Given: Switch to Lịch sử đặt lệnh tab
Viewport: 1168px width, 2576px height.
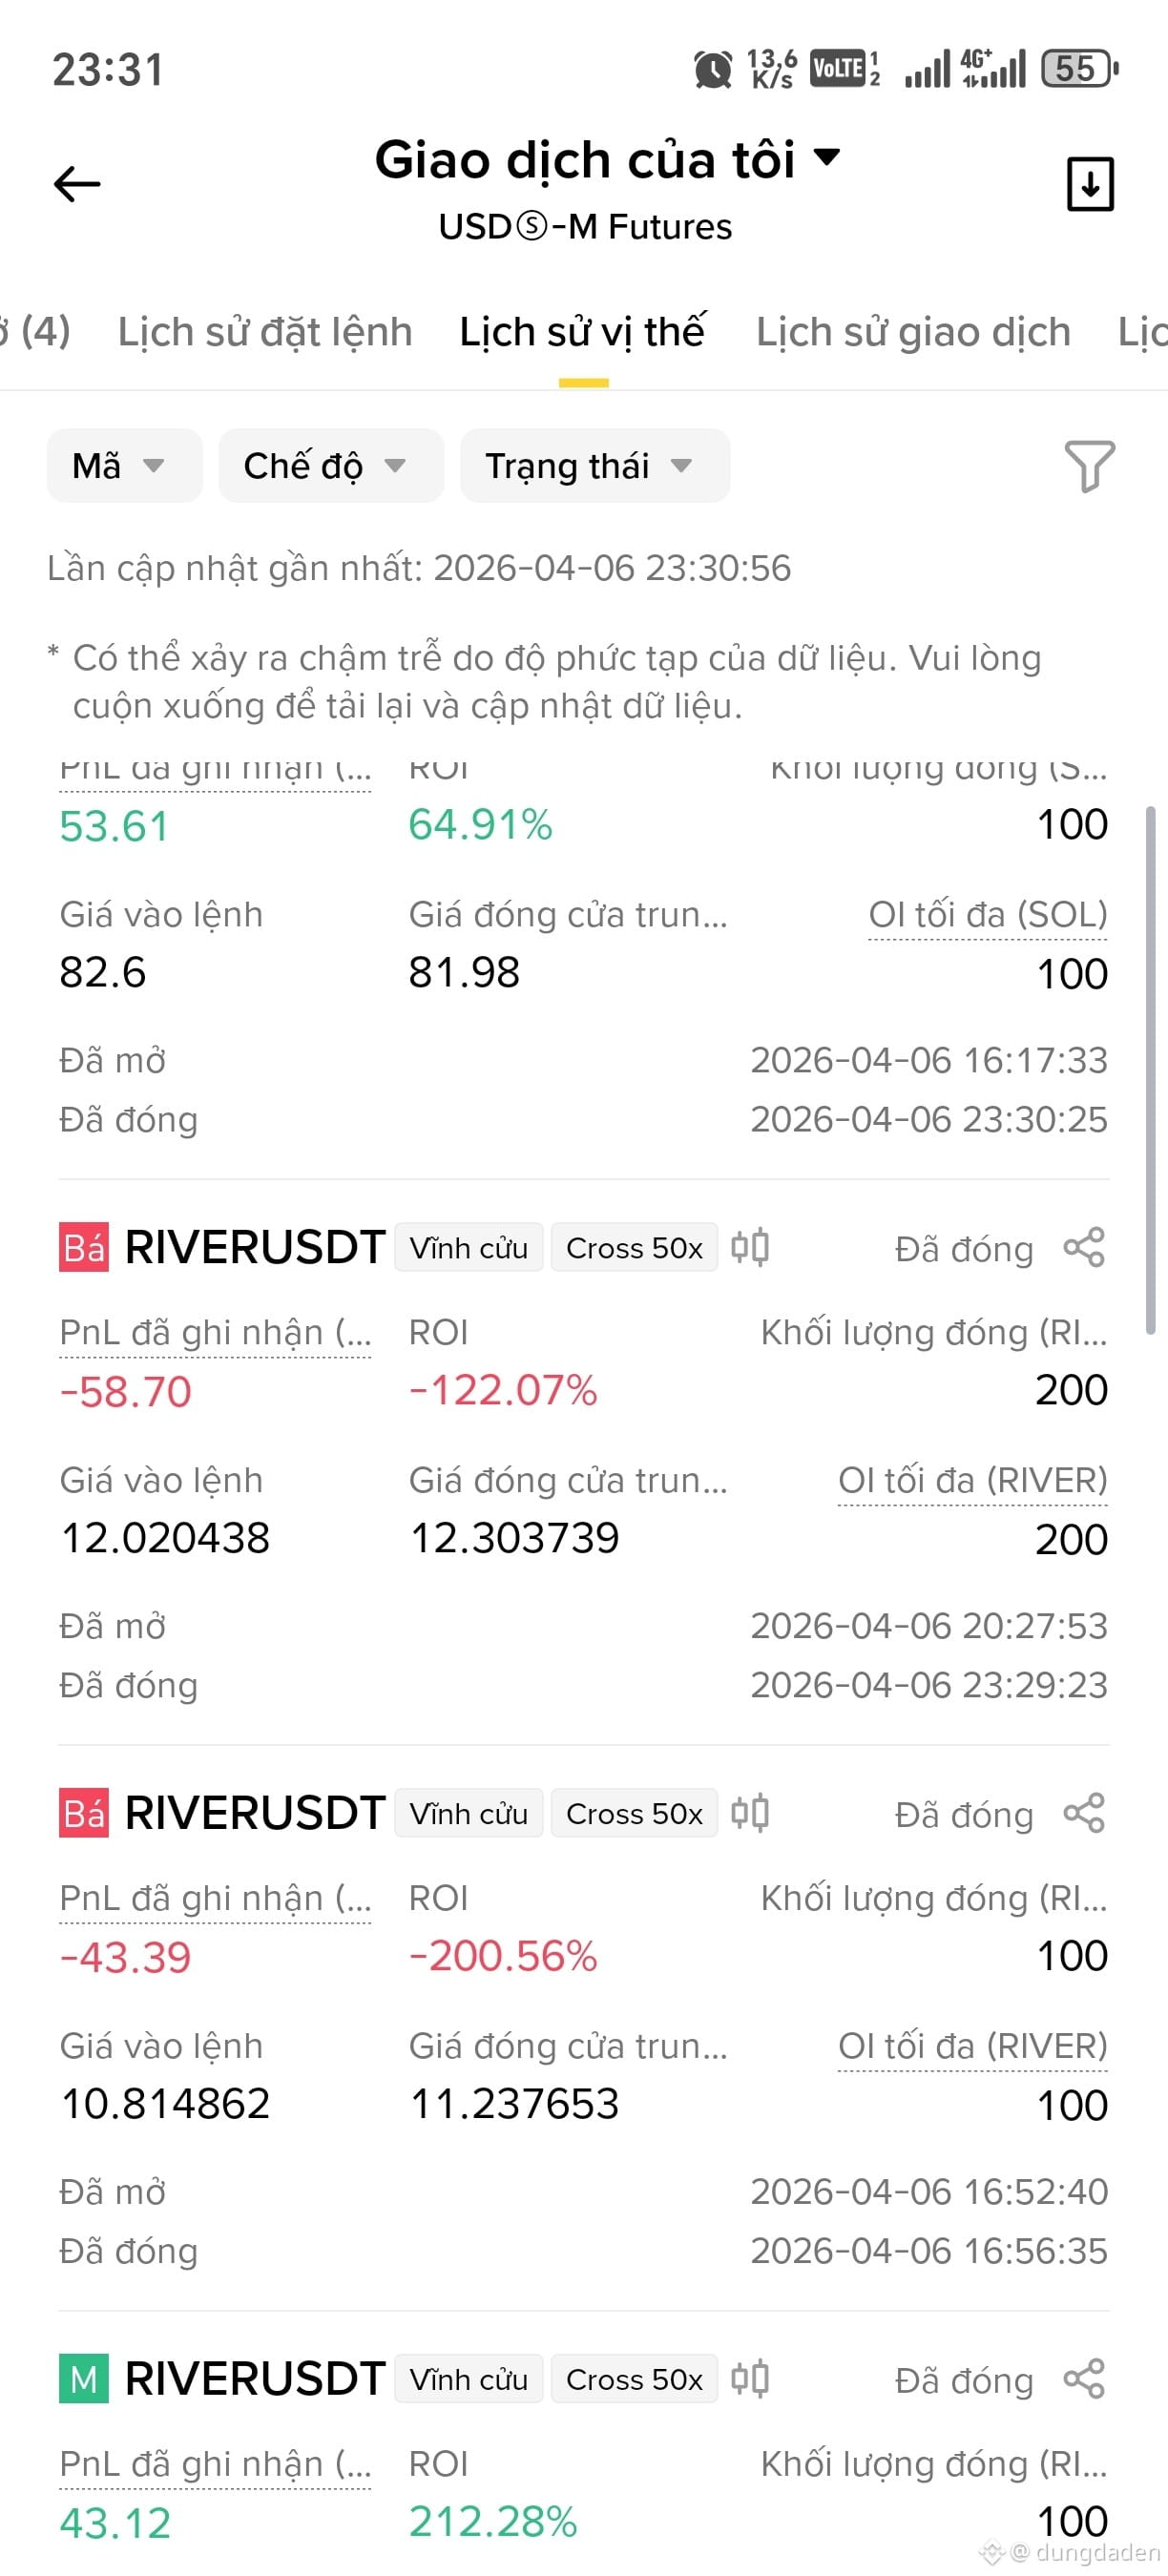Looking at the screenshot, I should pyautogui.click(x=265, y=332).
